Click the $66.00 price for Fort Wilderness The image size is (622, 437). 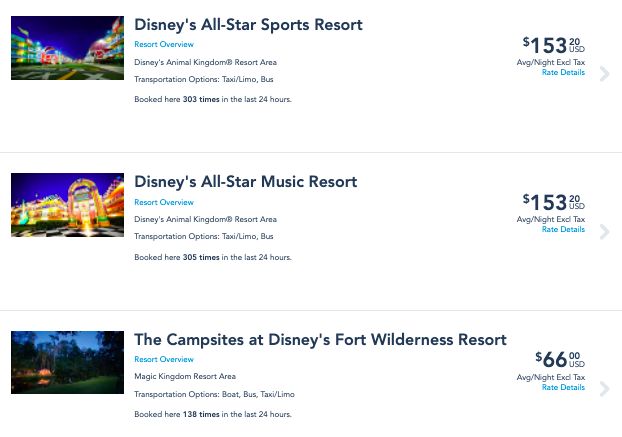click(x=557, y=360)
